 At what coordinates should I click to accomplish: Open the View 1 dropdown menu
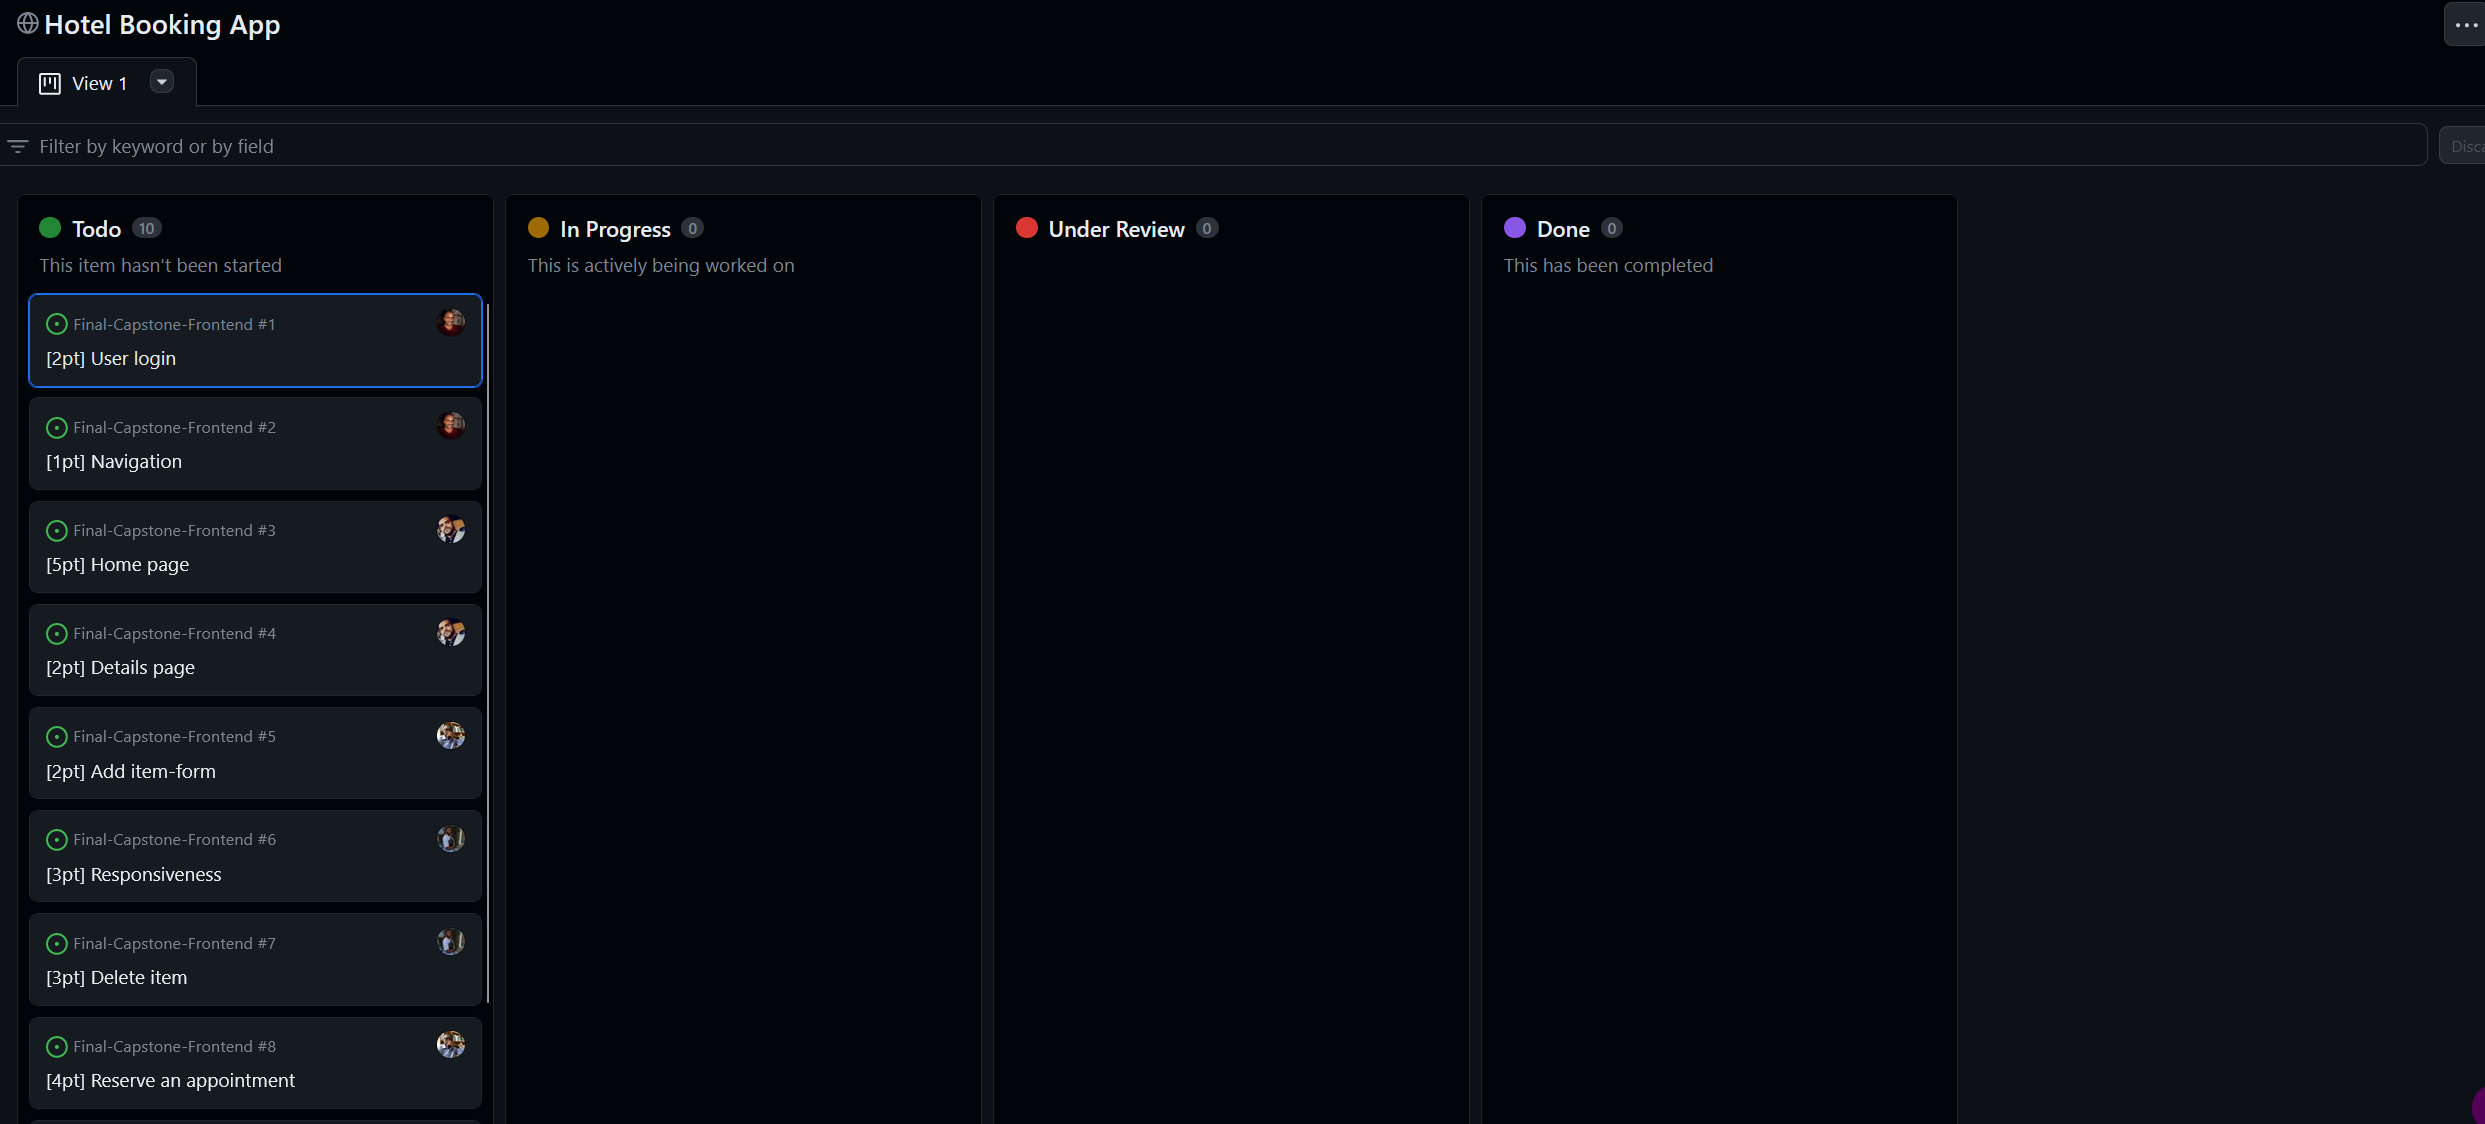point(161,82)
